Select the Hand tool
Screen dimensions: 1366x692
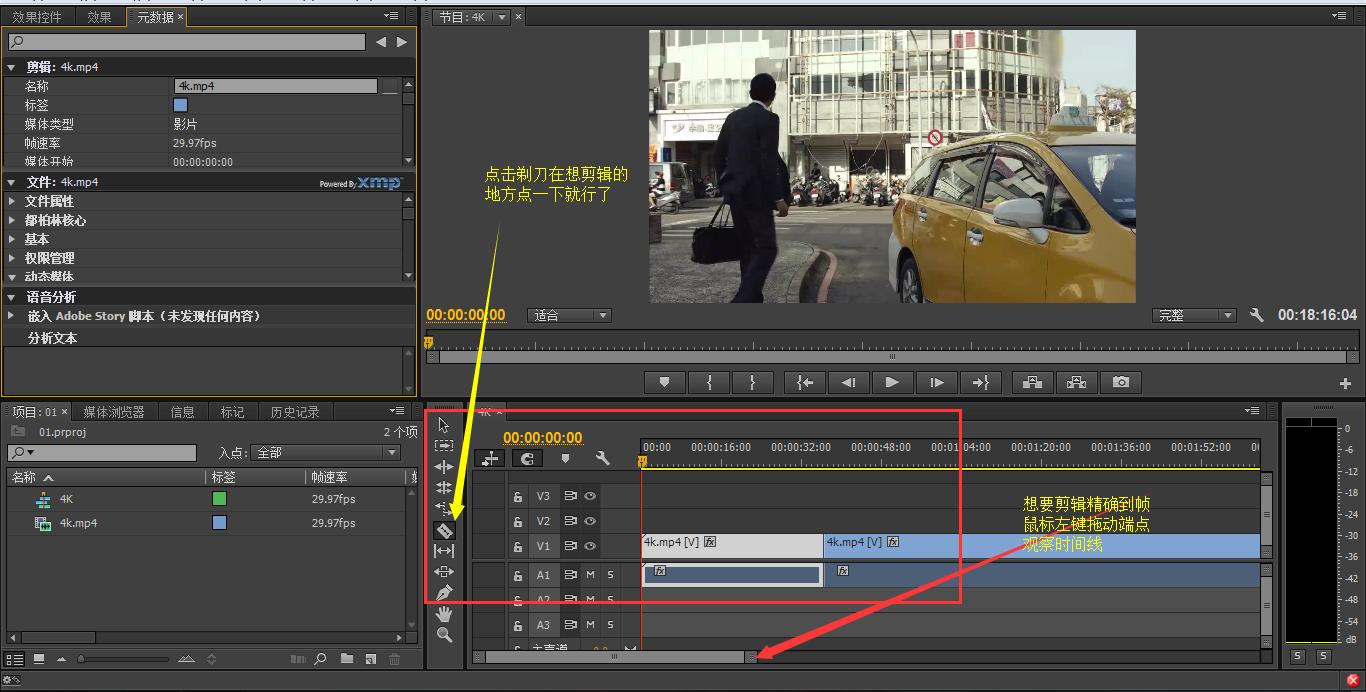pos(445,614)
